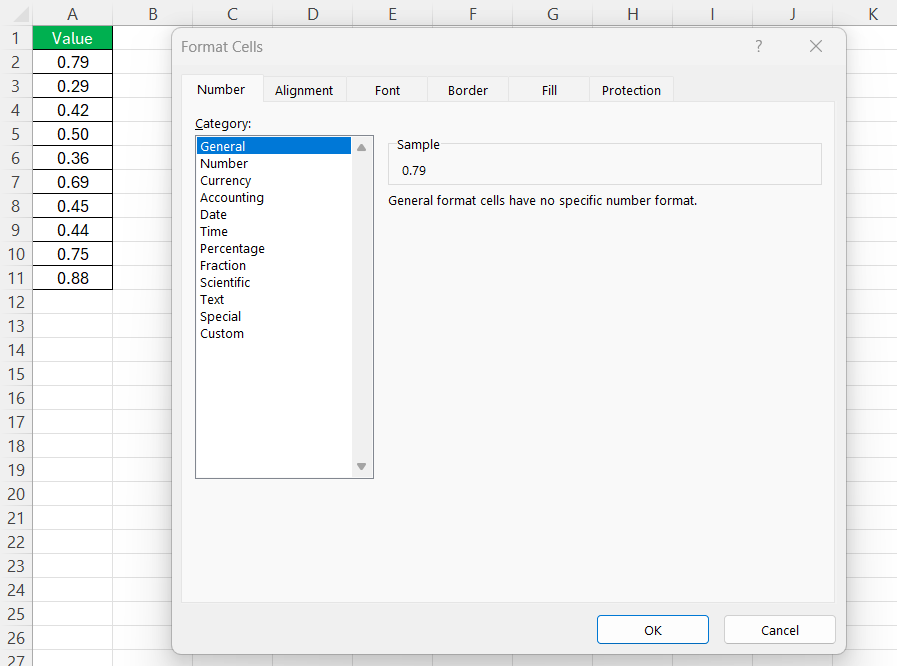Select row 20 header
The width and height of the screenshot is (897, 666).
coord(15,494)
